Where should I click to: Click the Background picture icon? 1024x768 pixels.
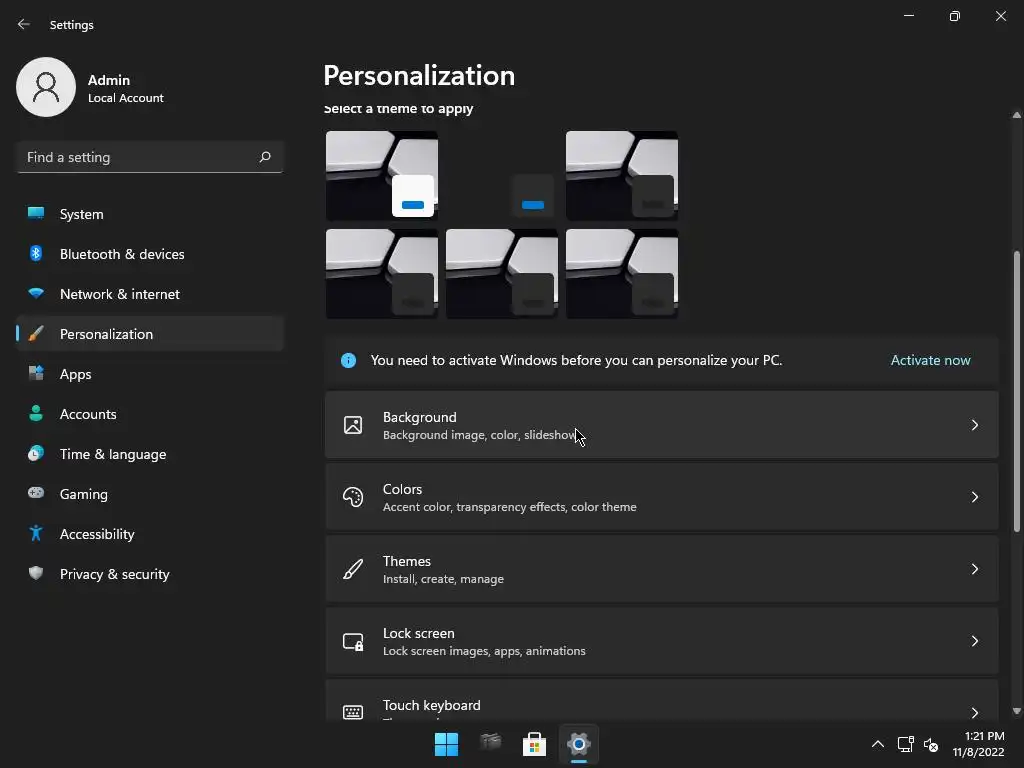[x=353, y=425]
